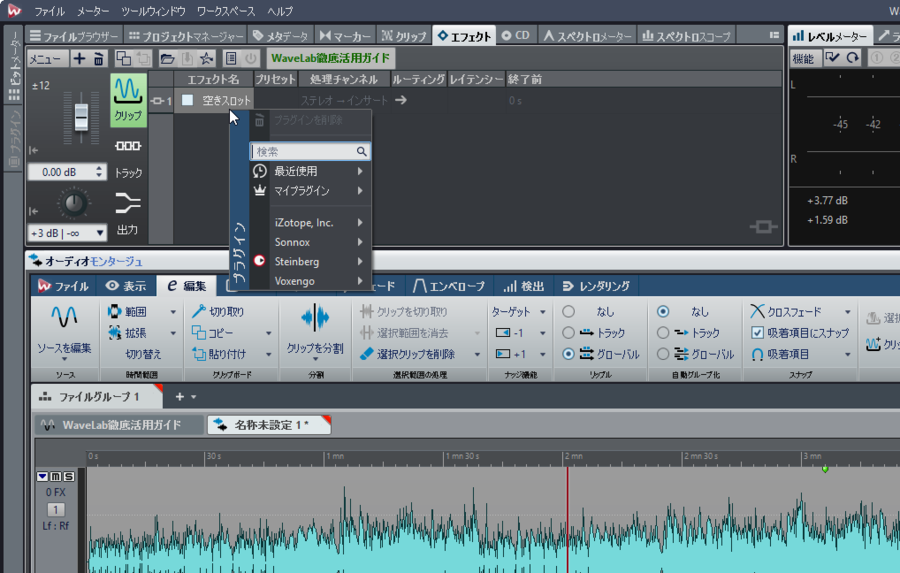Screen dimensions: 900x573
Task: Click the コピー clipboard button
Action: 213,333
